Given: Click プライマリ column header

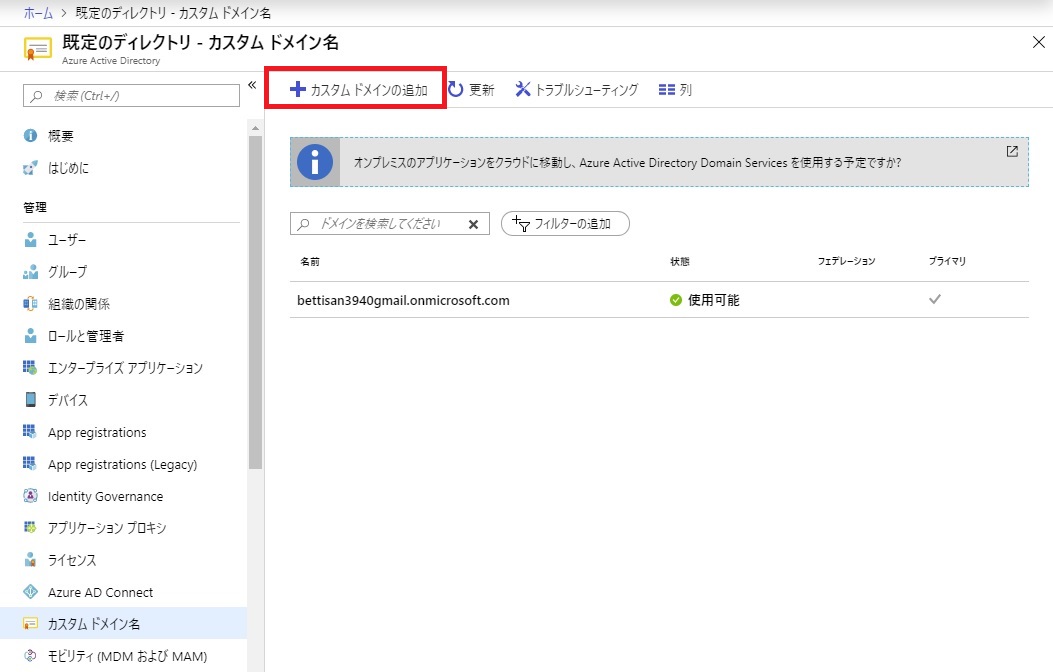Looking at the screenshot, I should (947, 261).
